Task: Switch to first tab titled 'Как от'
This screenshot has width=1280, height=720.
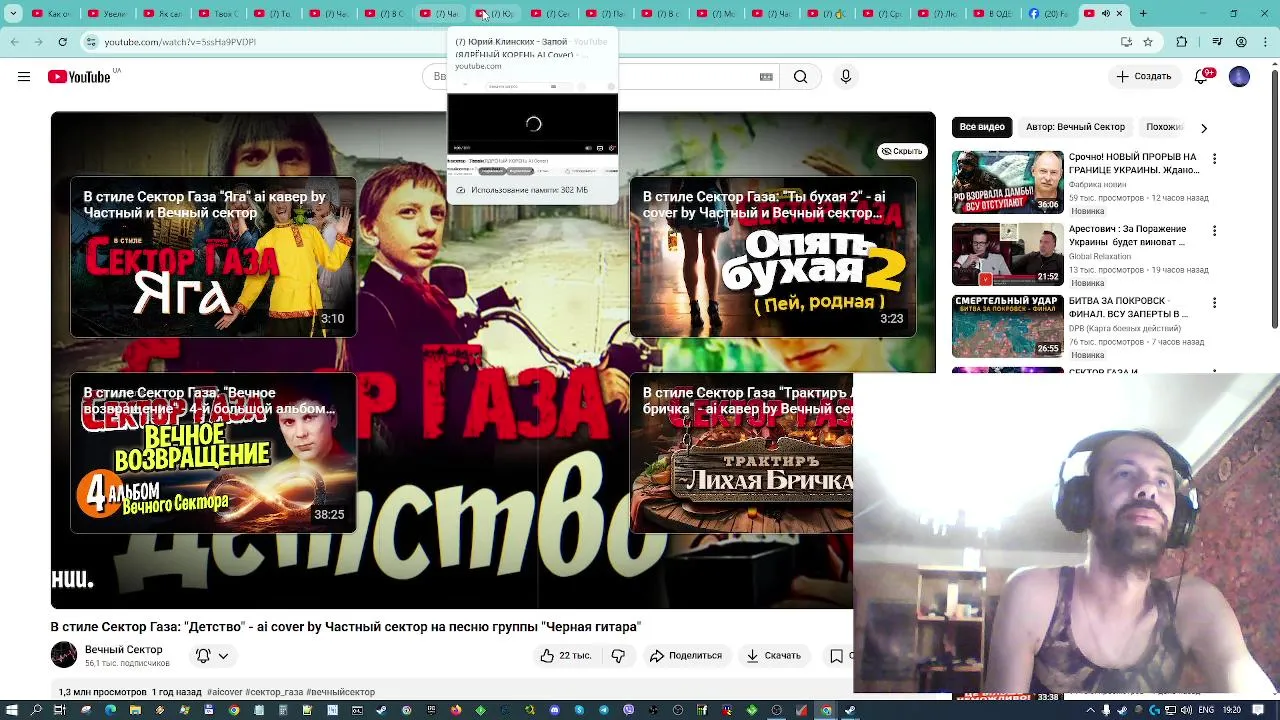Action: point(51,14)
